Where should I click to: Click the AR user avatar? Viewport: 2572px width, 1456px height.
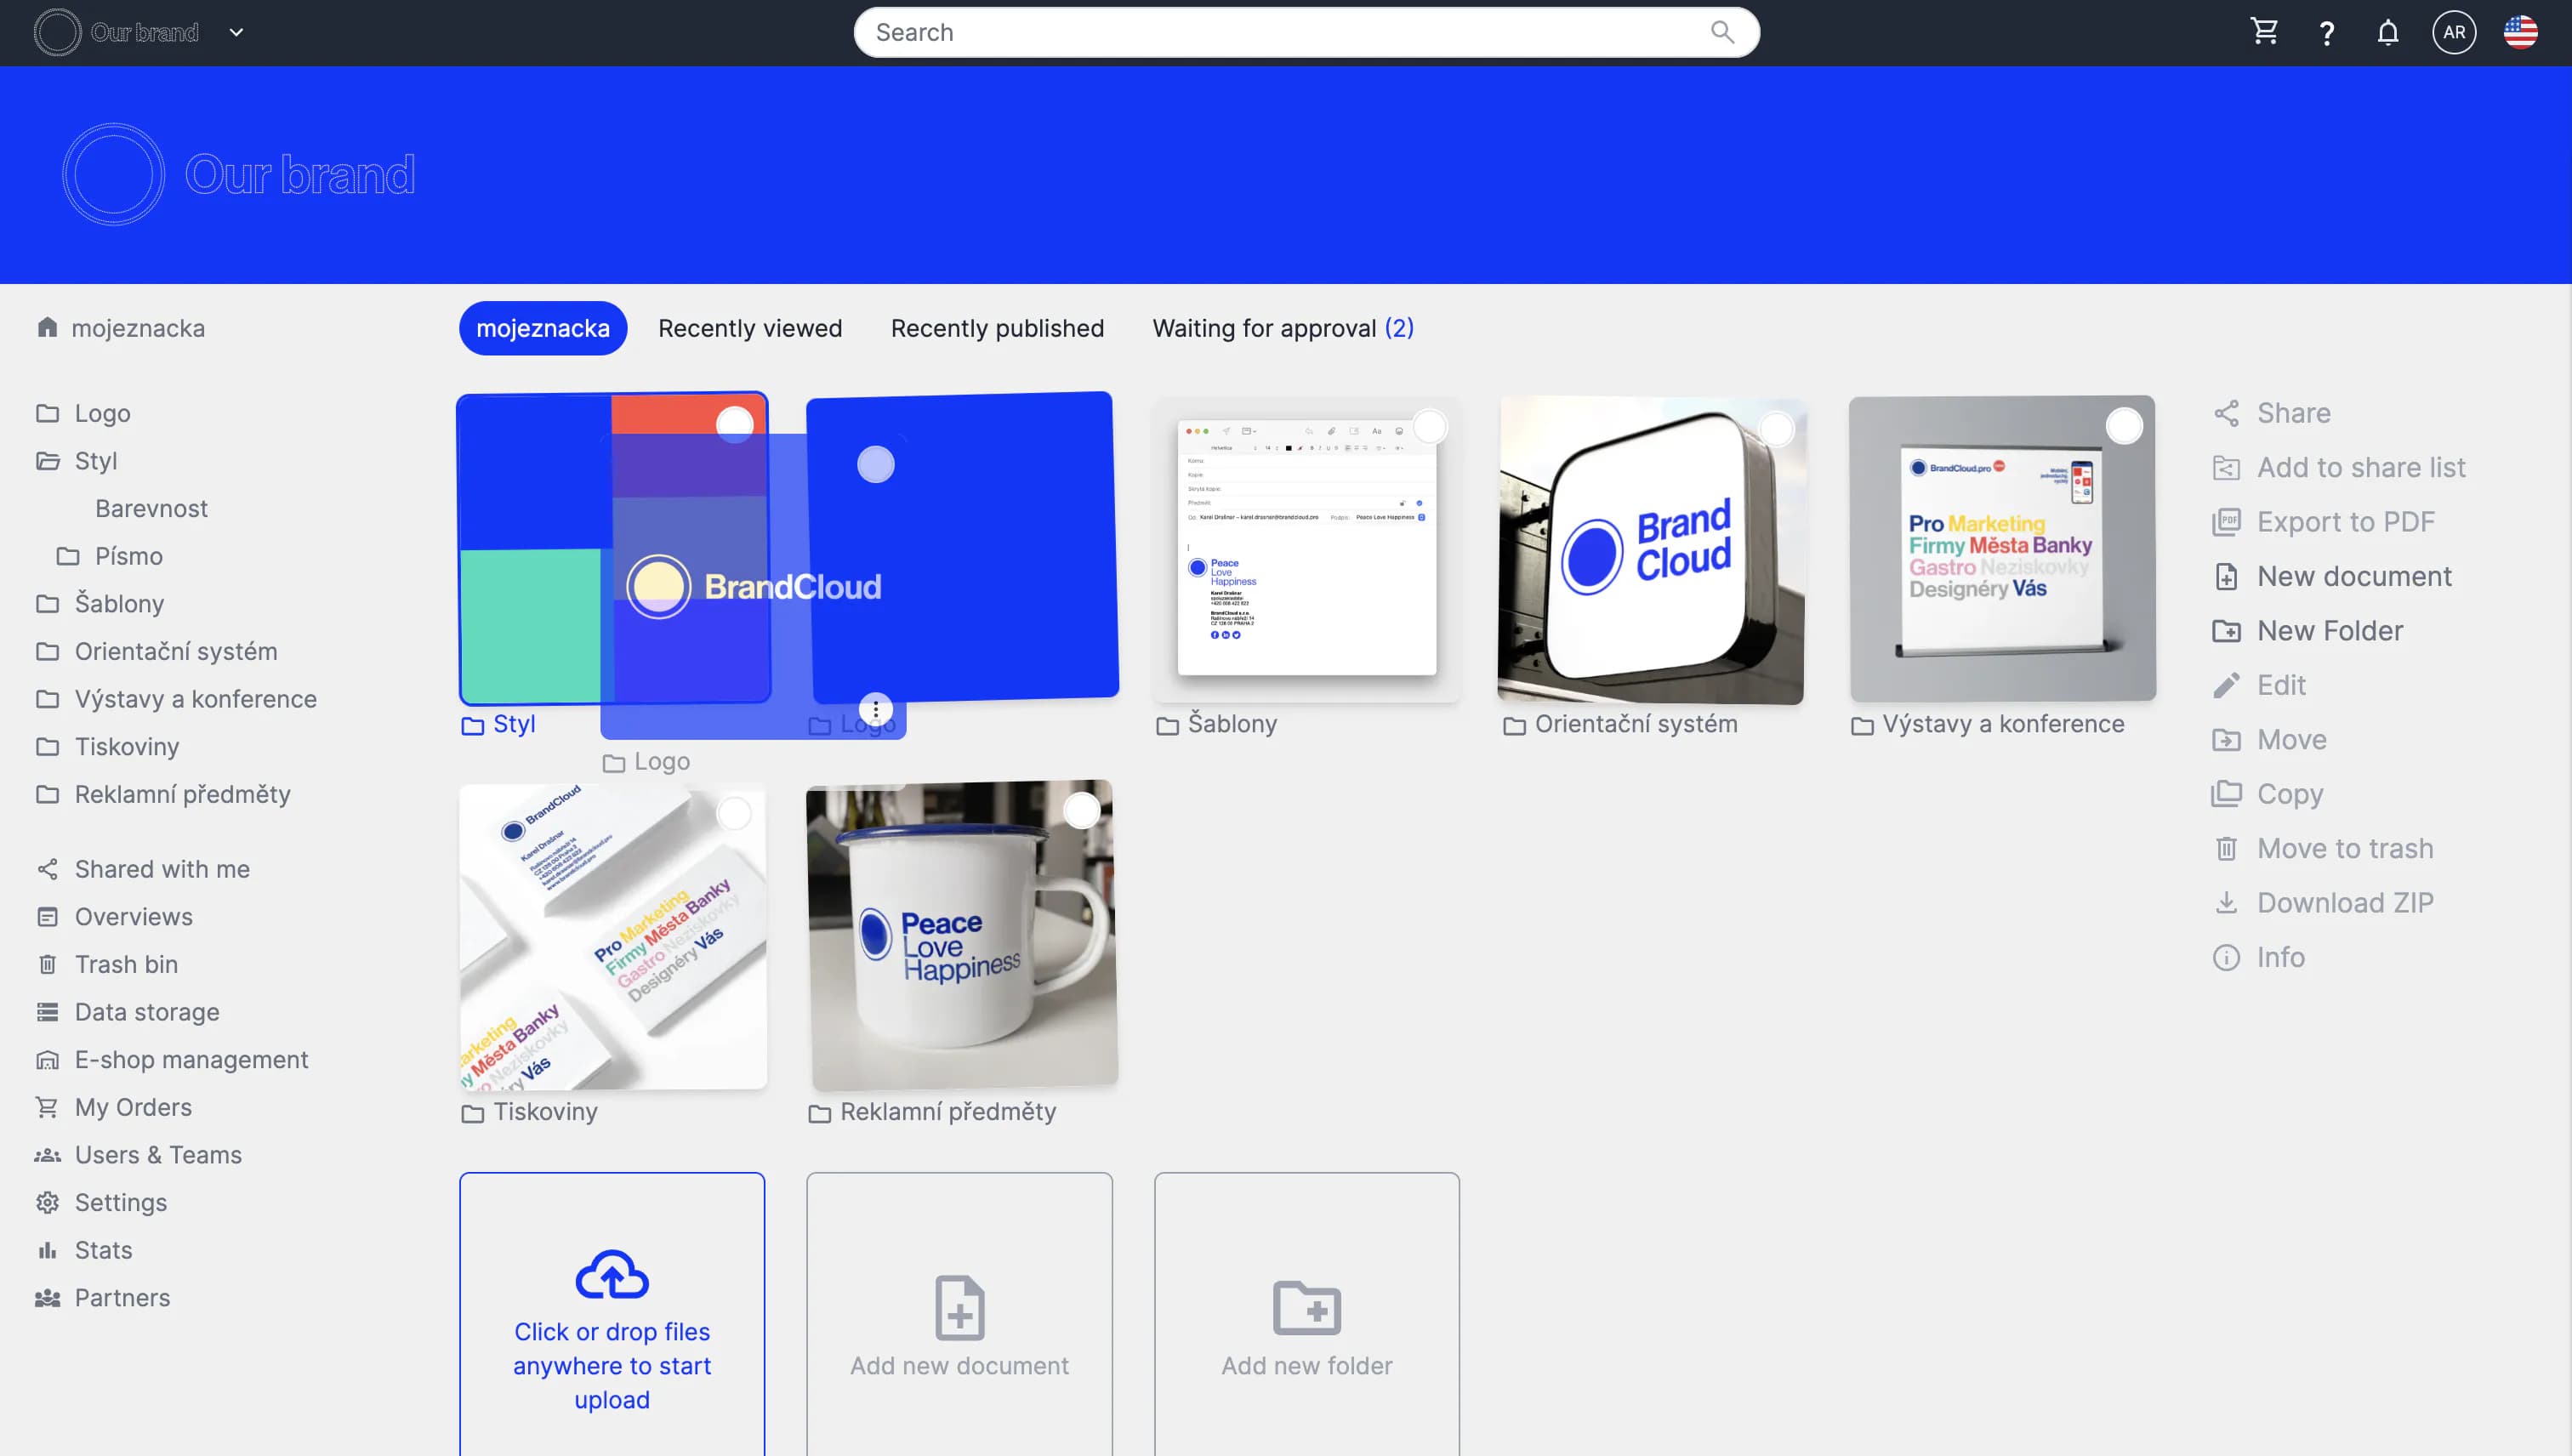(x=2454, y=32)
